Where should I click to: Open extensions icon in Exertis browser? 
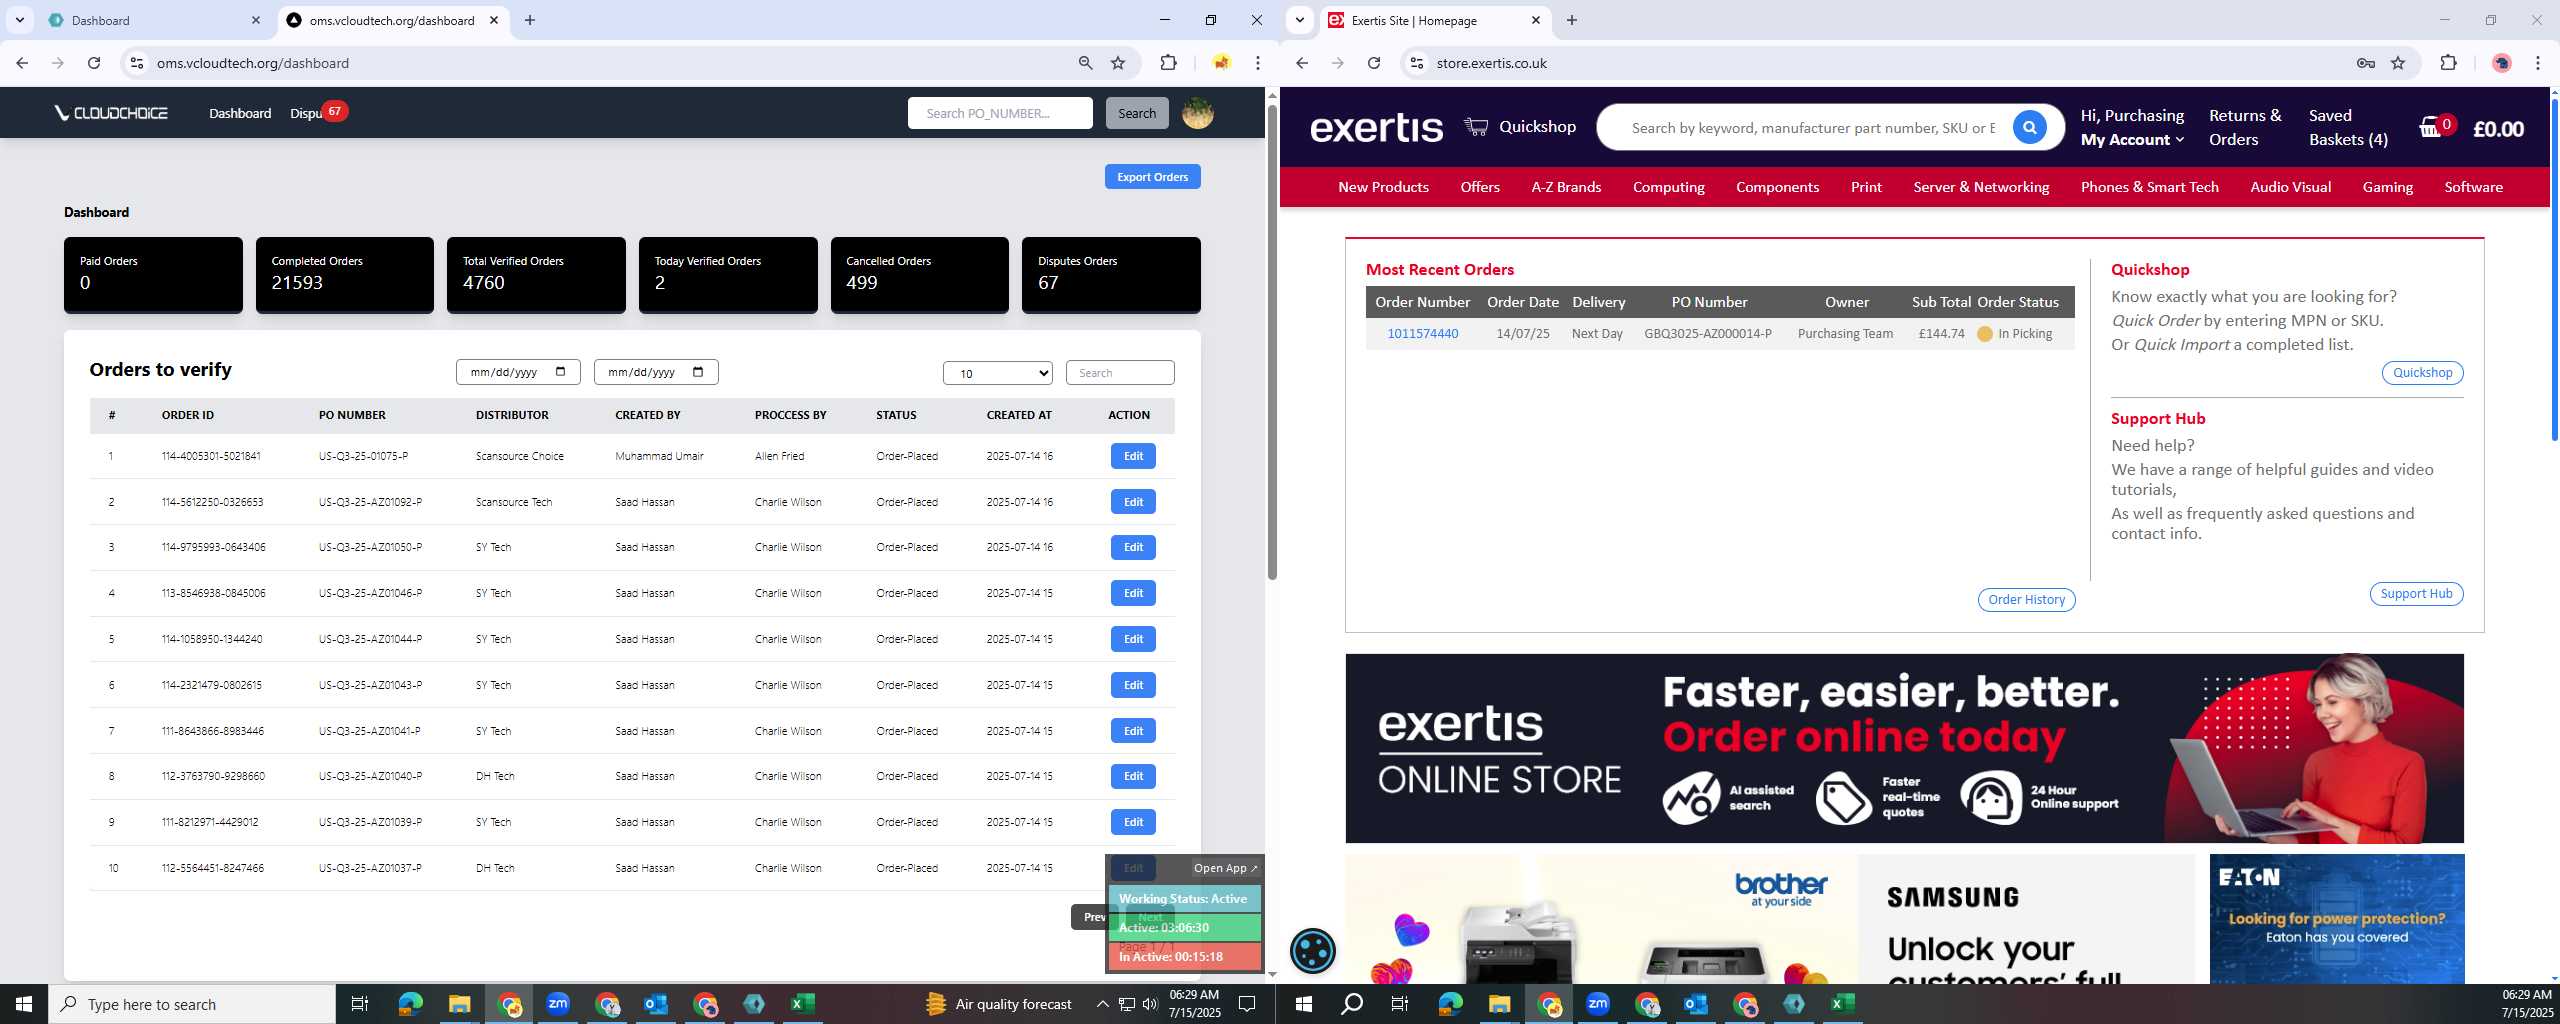click(2448, 63)
